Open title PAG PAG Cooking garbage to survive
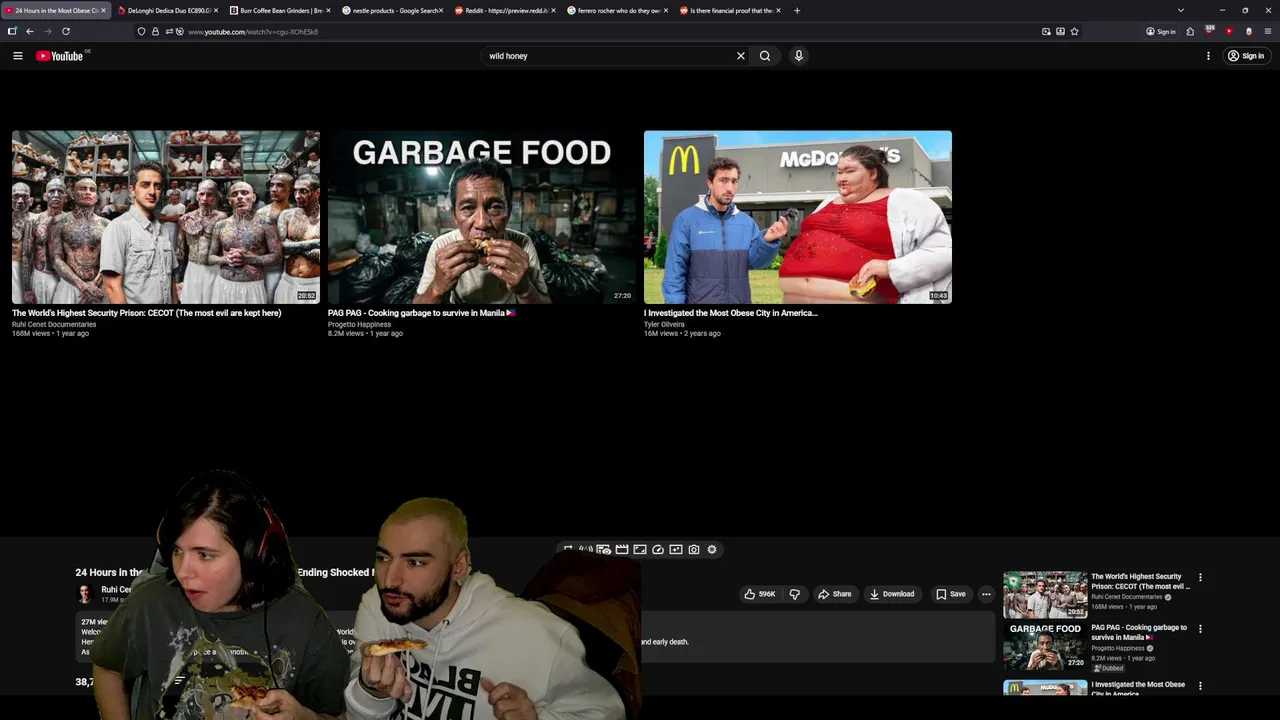 (x=421, y=313)
